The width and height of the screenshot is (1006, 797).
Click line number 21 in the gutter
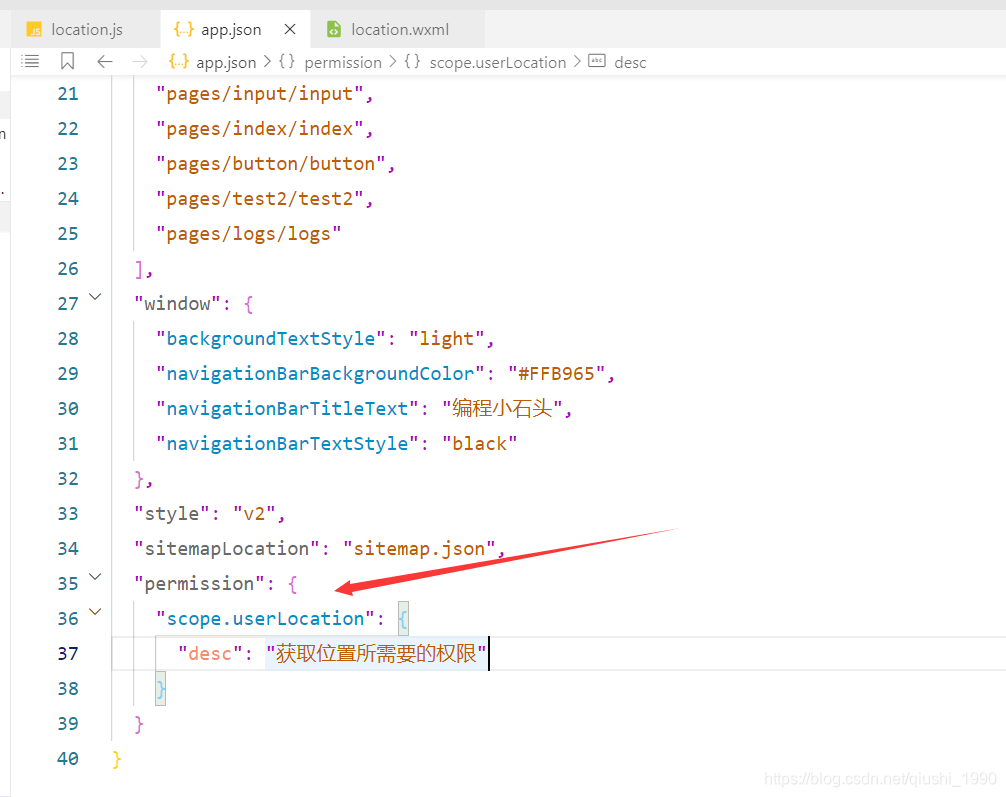[x=68, y=94]
